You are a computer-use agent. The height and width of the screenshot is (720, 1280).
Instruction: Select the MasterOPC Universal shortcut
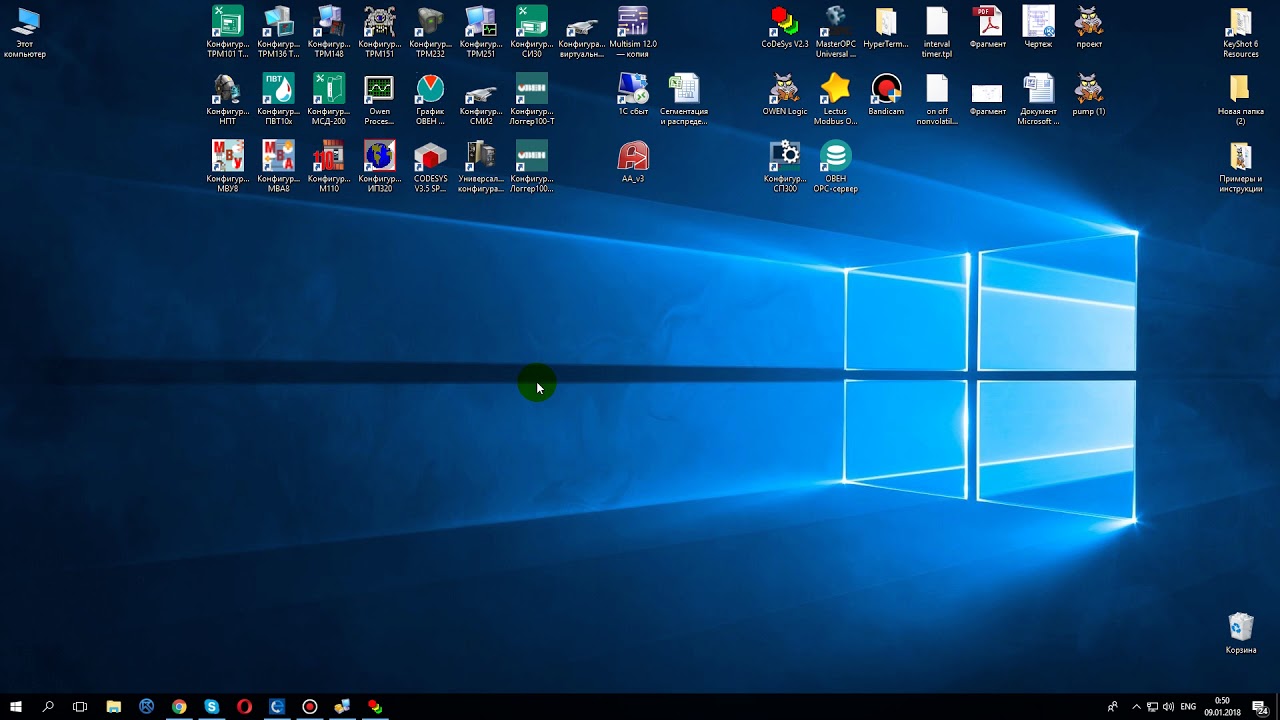click(x=835, y=32)
